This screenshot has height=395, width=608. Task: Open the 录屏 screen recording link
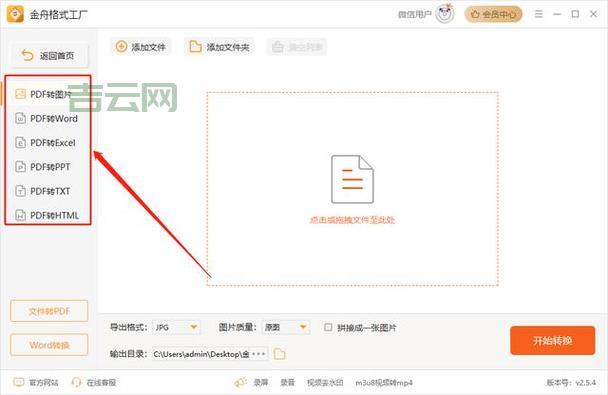click(x=261, y=383)
